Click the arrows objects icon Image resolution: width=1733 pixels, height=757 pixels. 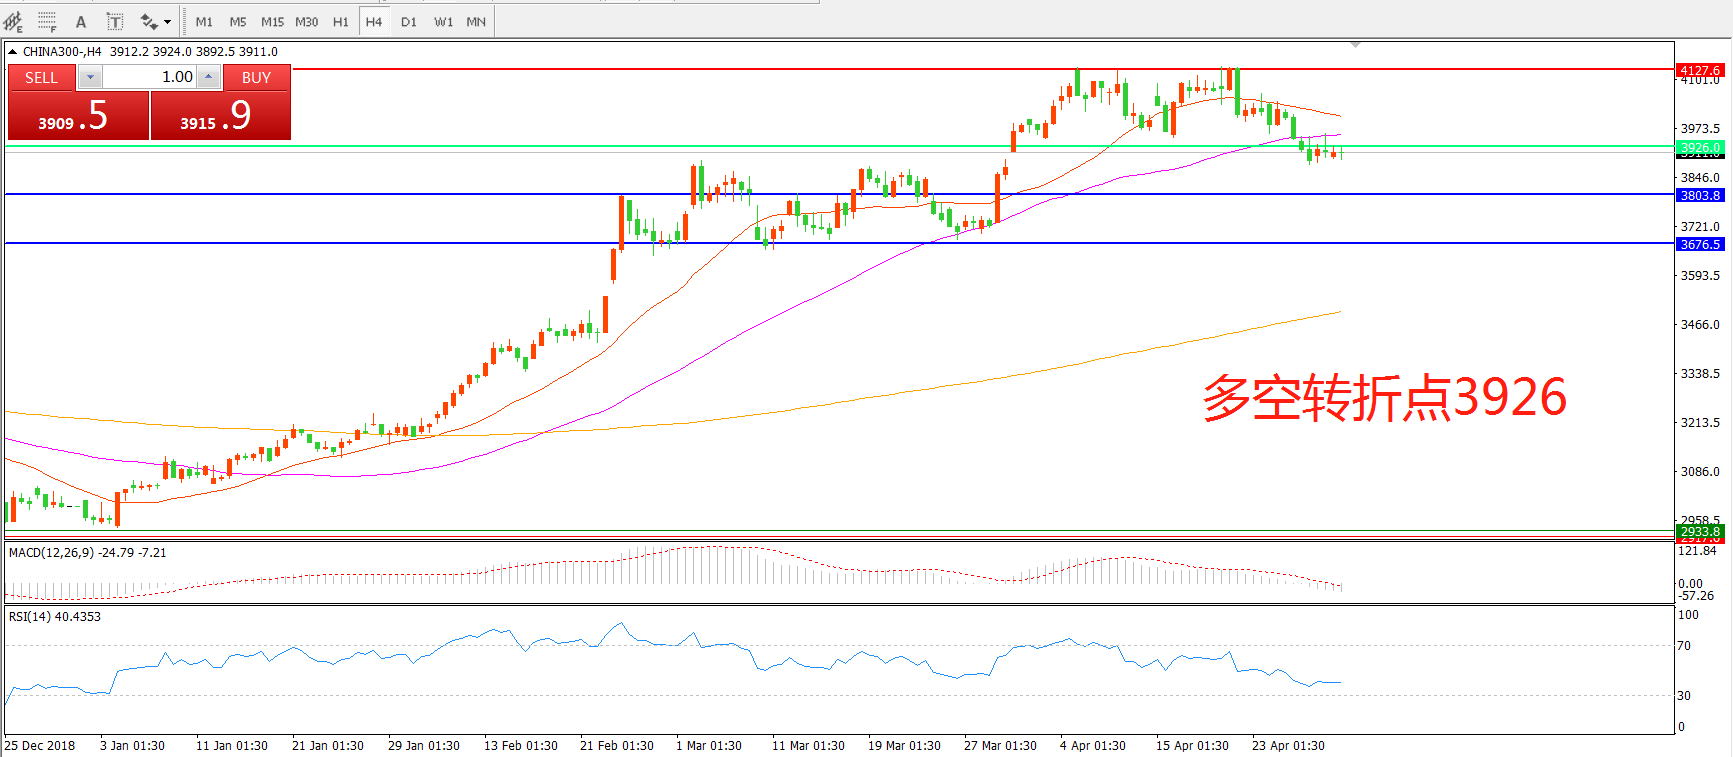[149, 22]
